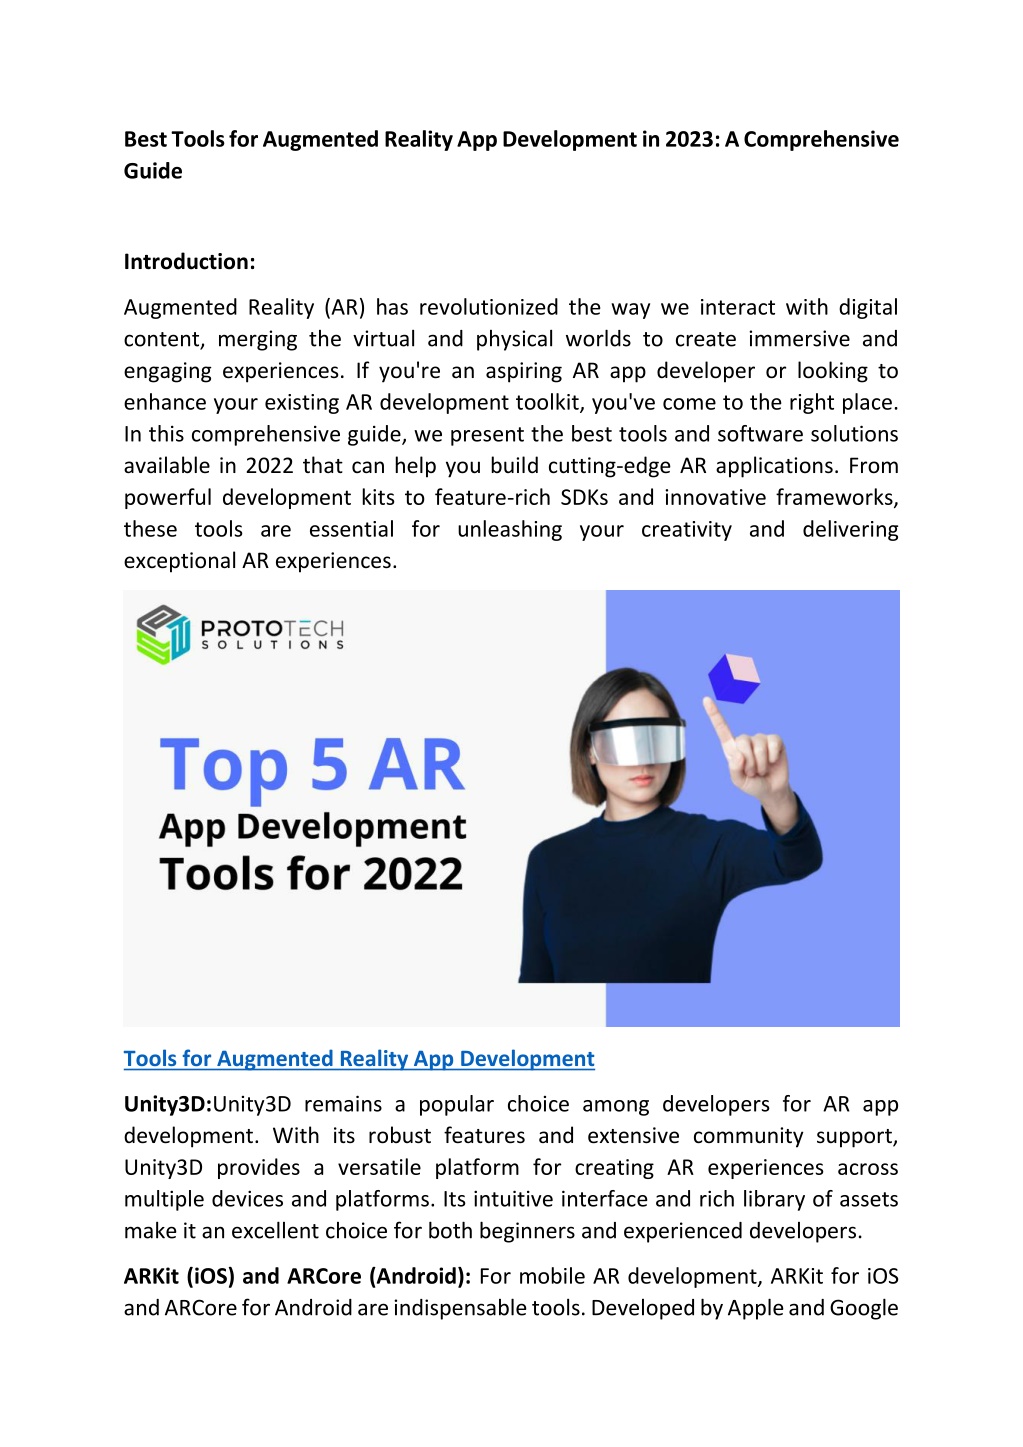Image resolution: width=1023 pixels, height=1447 pixels.
Task: Click the "Unity3D:" bold label
Action: point(168,1104)
